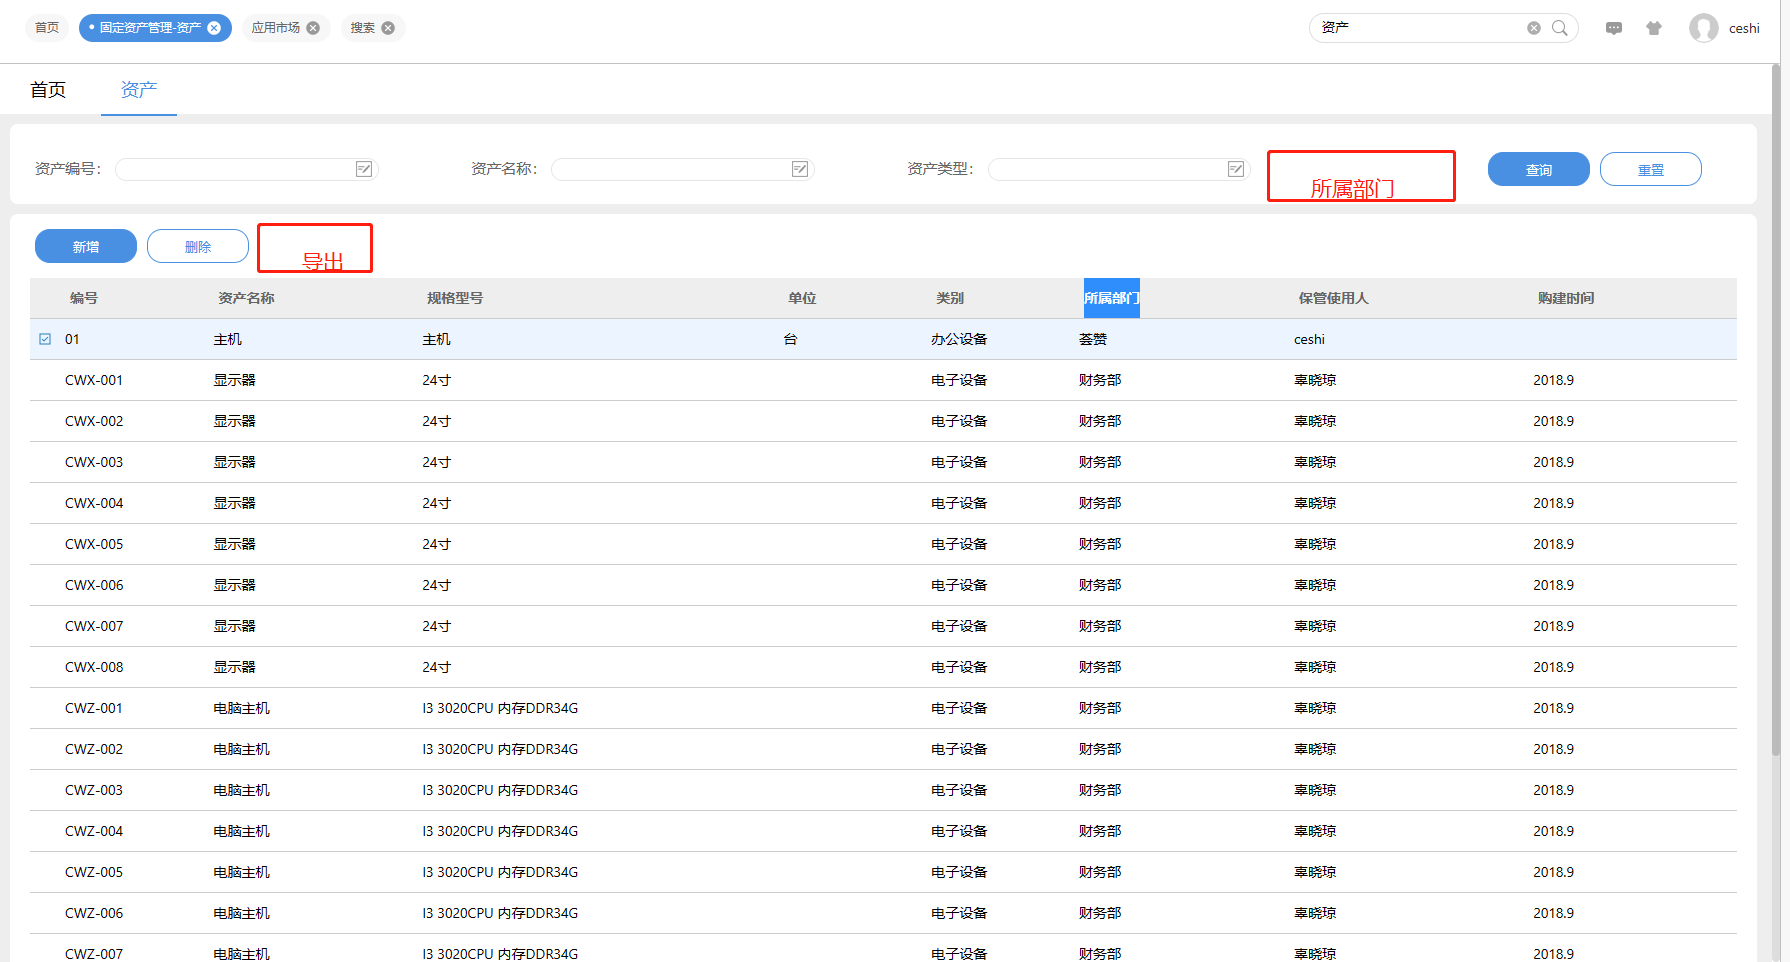The image size is (1790, 962).
Task: Click the 重置 button
Action: coord(1650,170)
